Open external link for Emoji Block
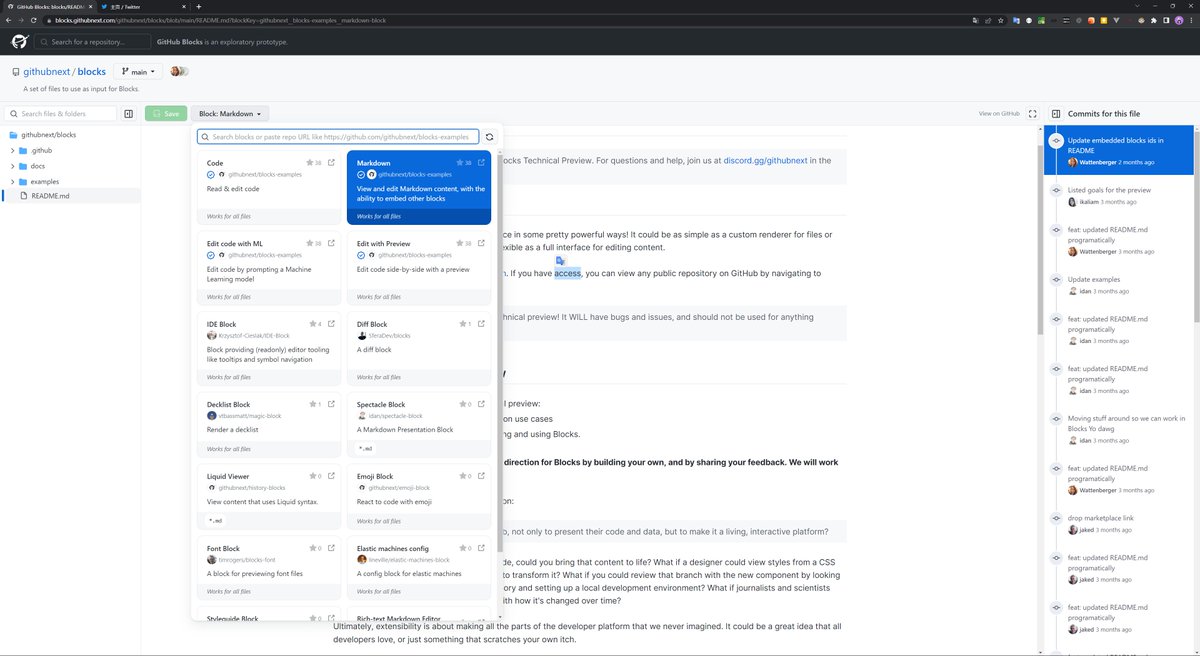This screenshot has width=1200, height=656. point(481,476)
